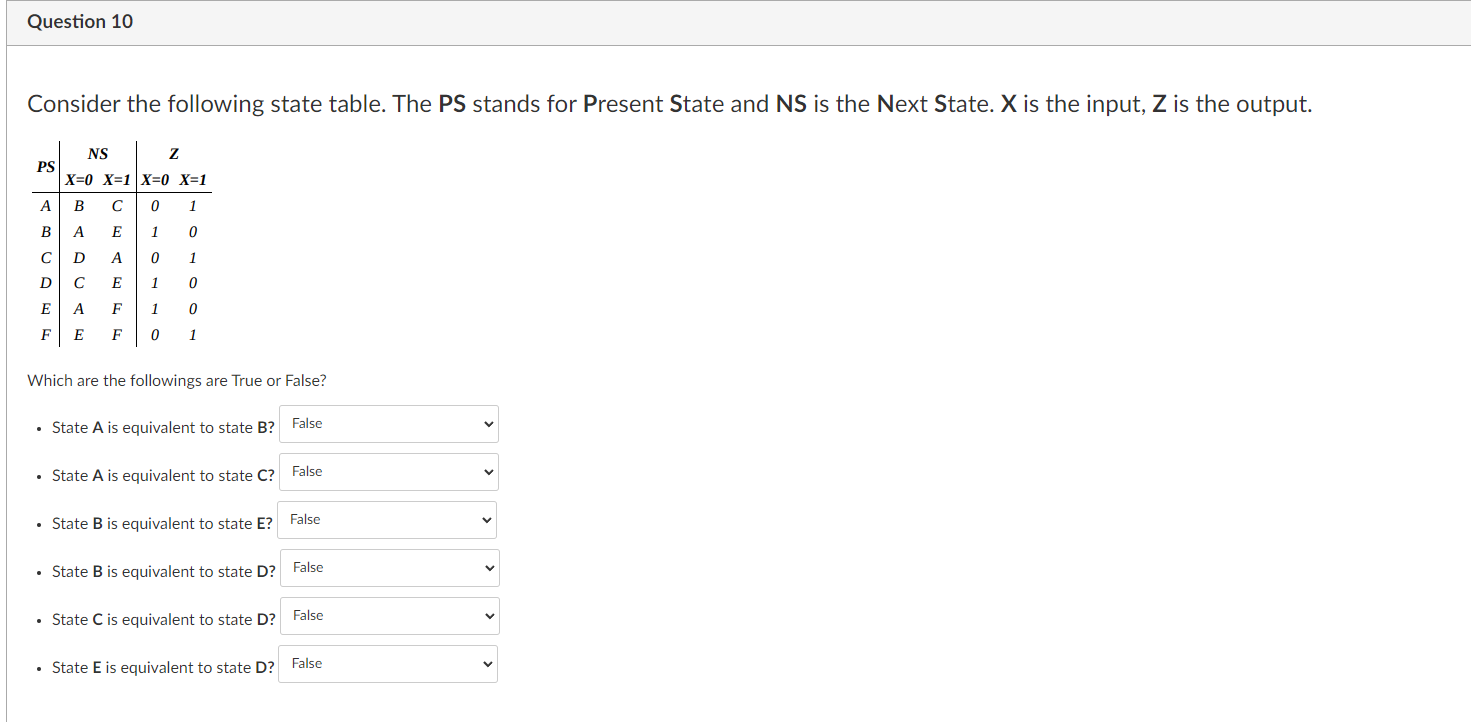Open the dropdown for State A equivalent to B
This screenshot has width=1471, height=722.
point(389,423)
